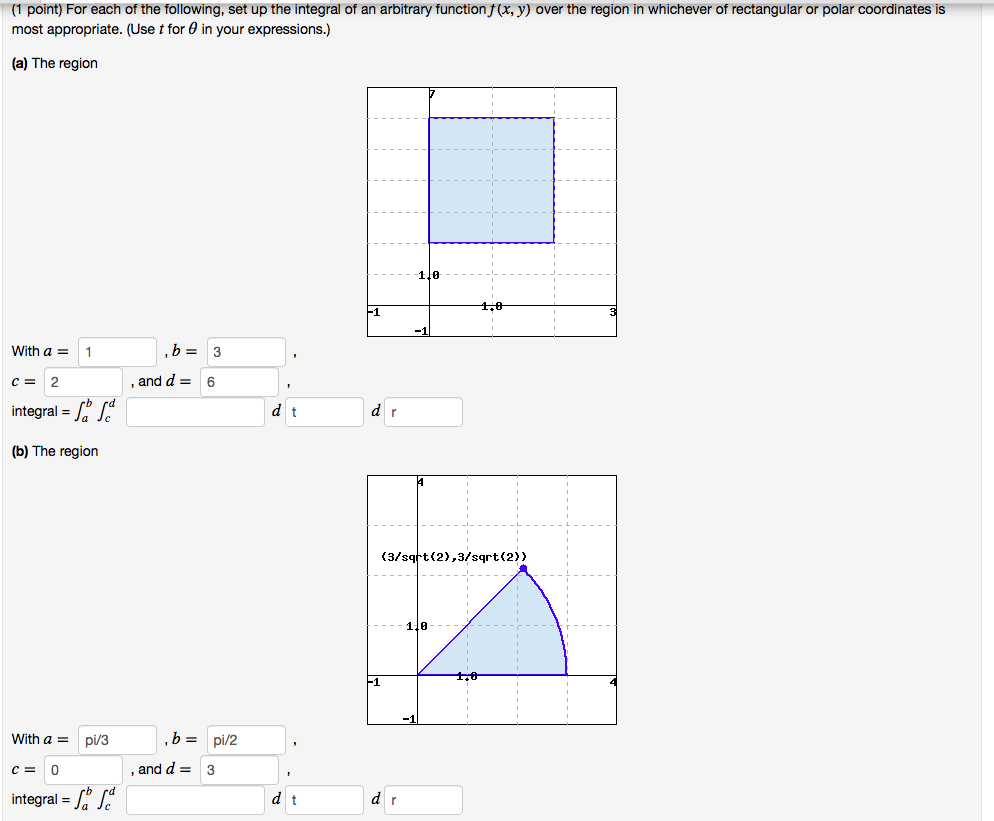Select the empty integrand box for part (b)

[x=195, y=799]
